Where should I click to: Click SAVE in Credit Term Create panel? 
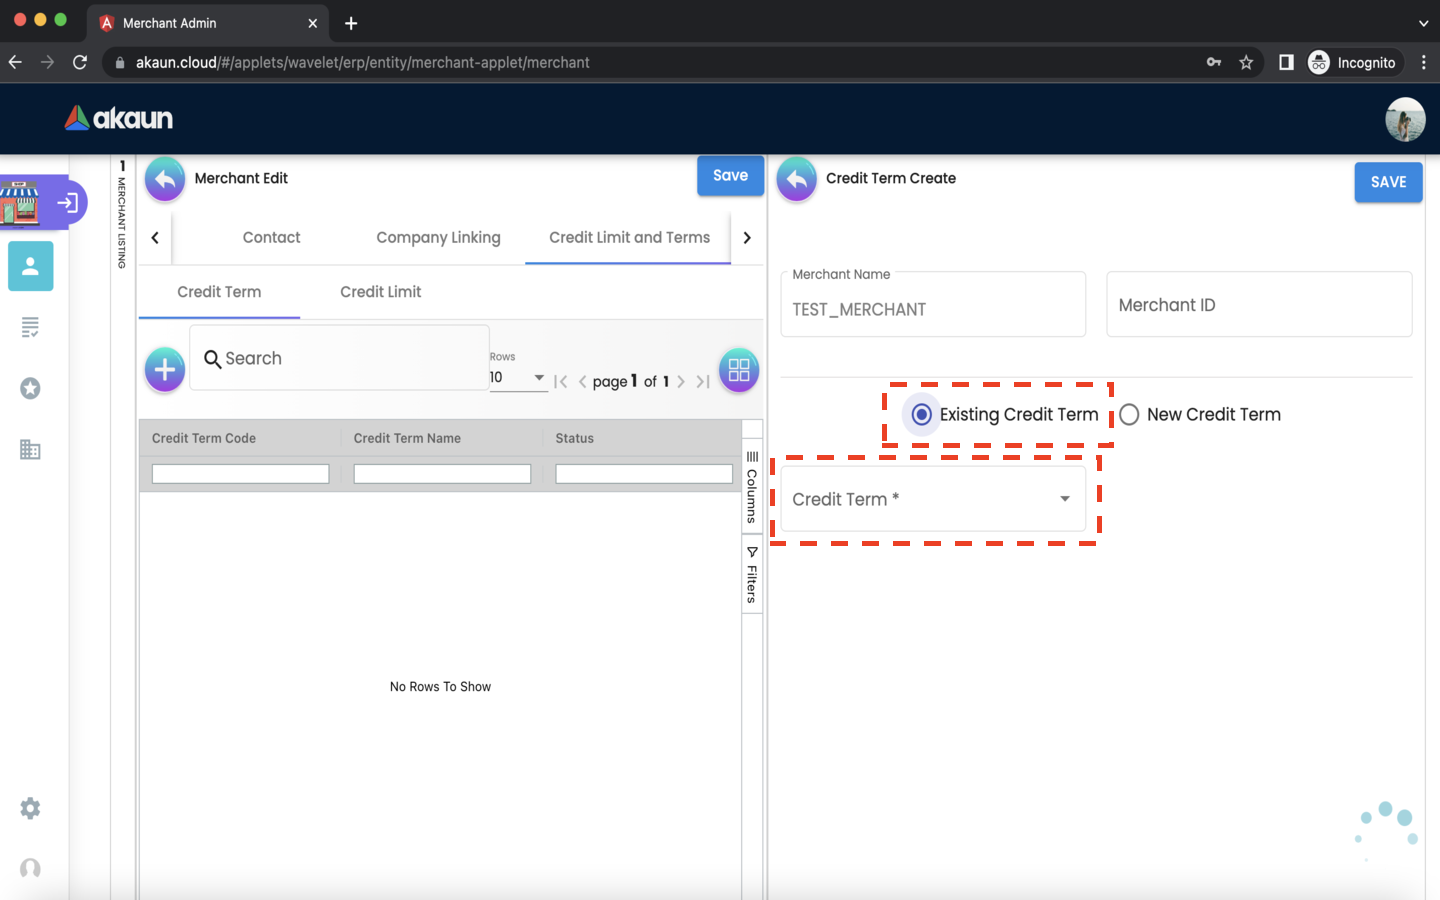pyautogui.click(x=1388, y=182)
